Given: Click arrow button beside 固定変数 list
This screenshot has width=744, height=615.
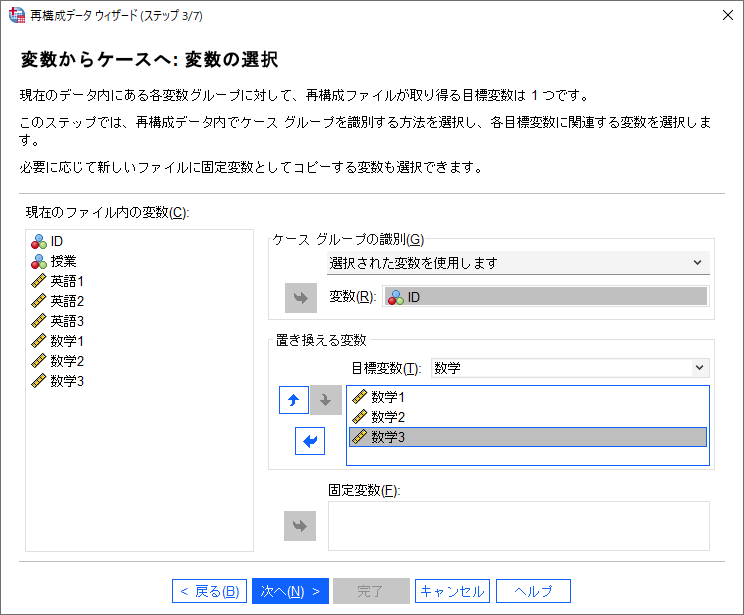Looking at the screenshot, I should (x=300, y=525).
